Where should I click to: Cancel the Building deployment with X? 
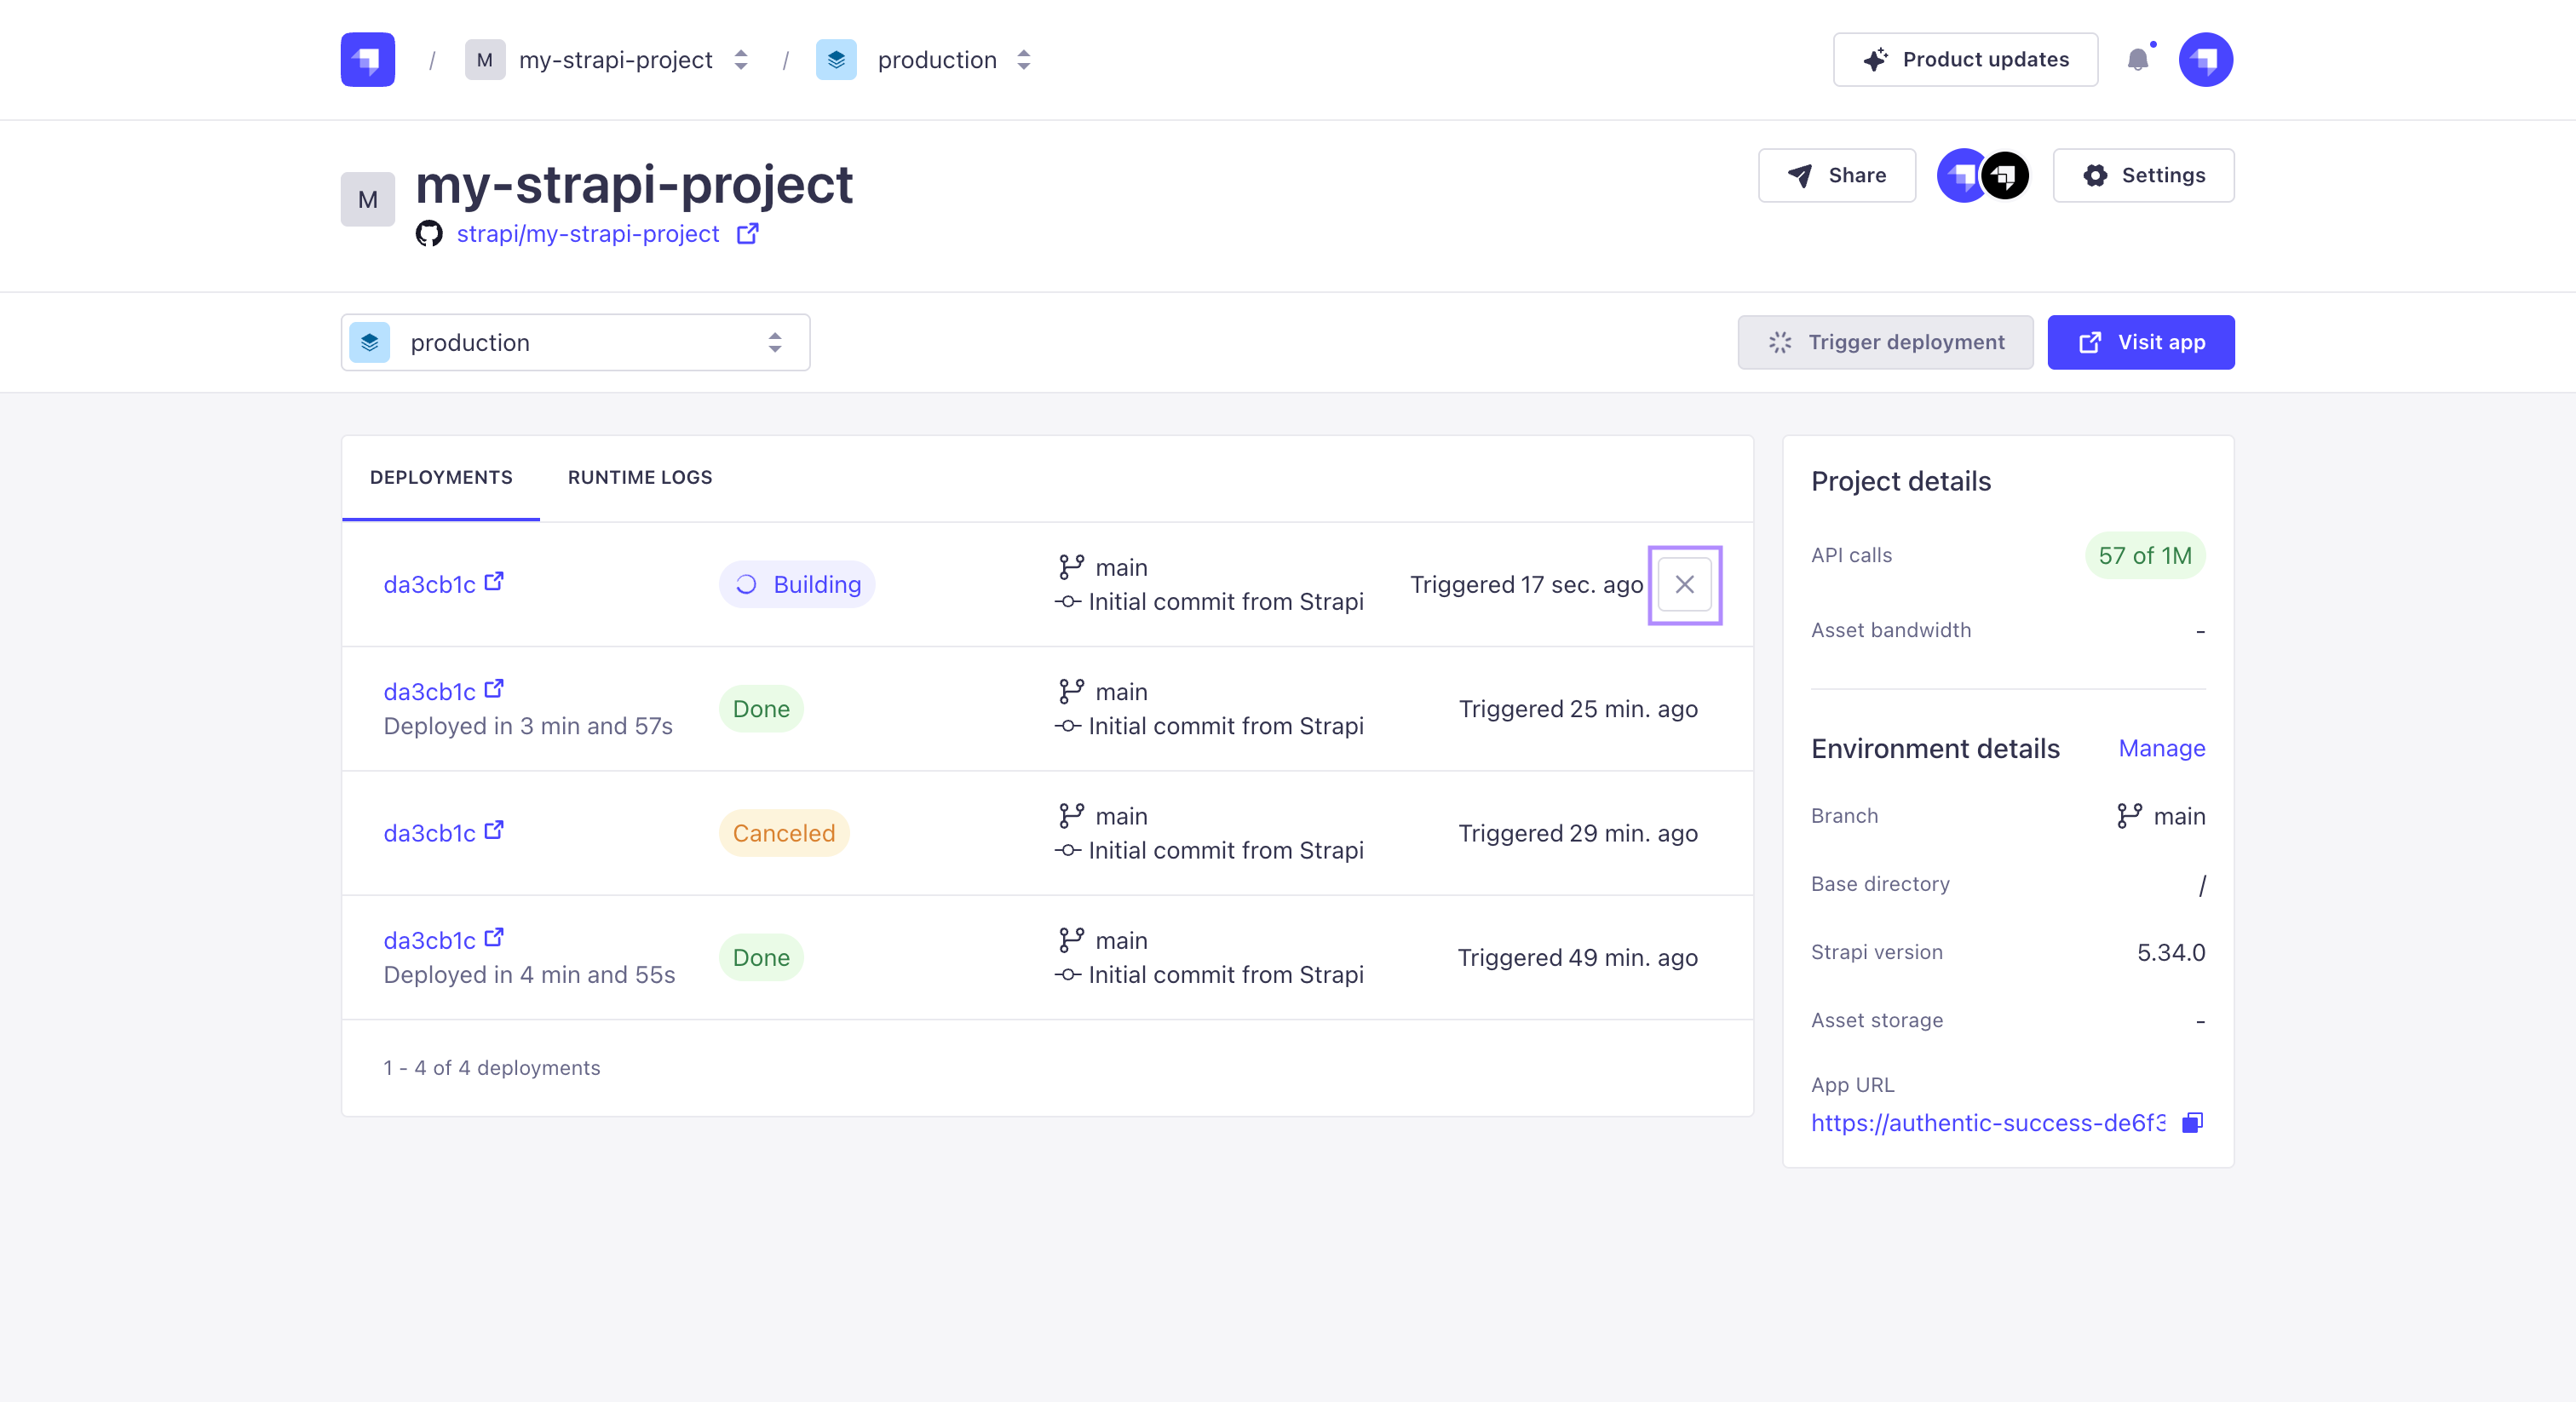point(1684,584)
